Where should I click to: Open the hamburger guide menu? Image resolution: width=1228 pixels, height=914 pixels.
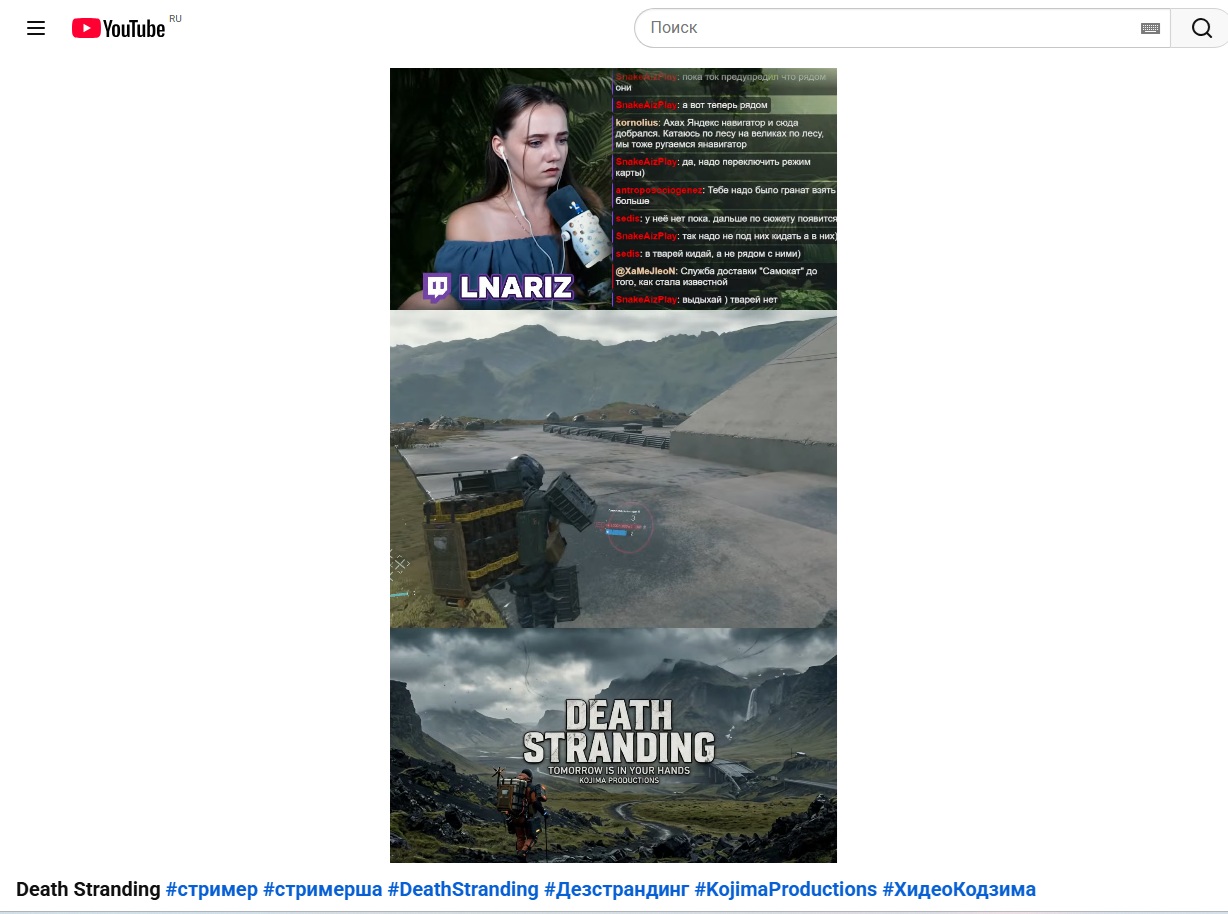[36, 28]
